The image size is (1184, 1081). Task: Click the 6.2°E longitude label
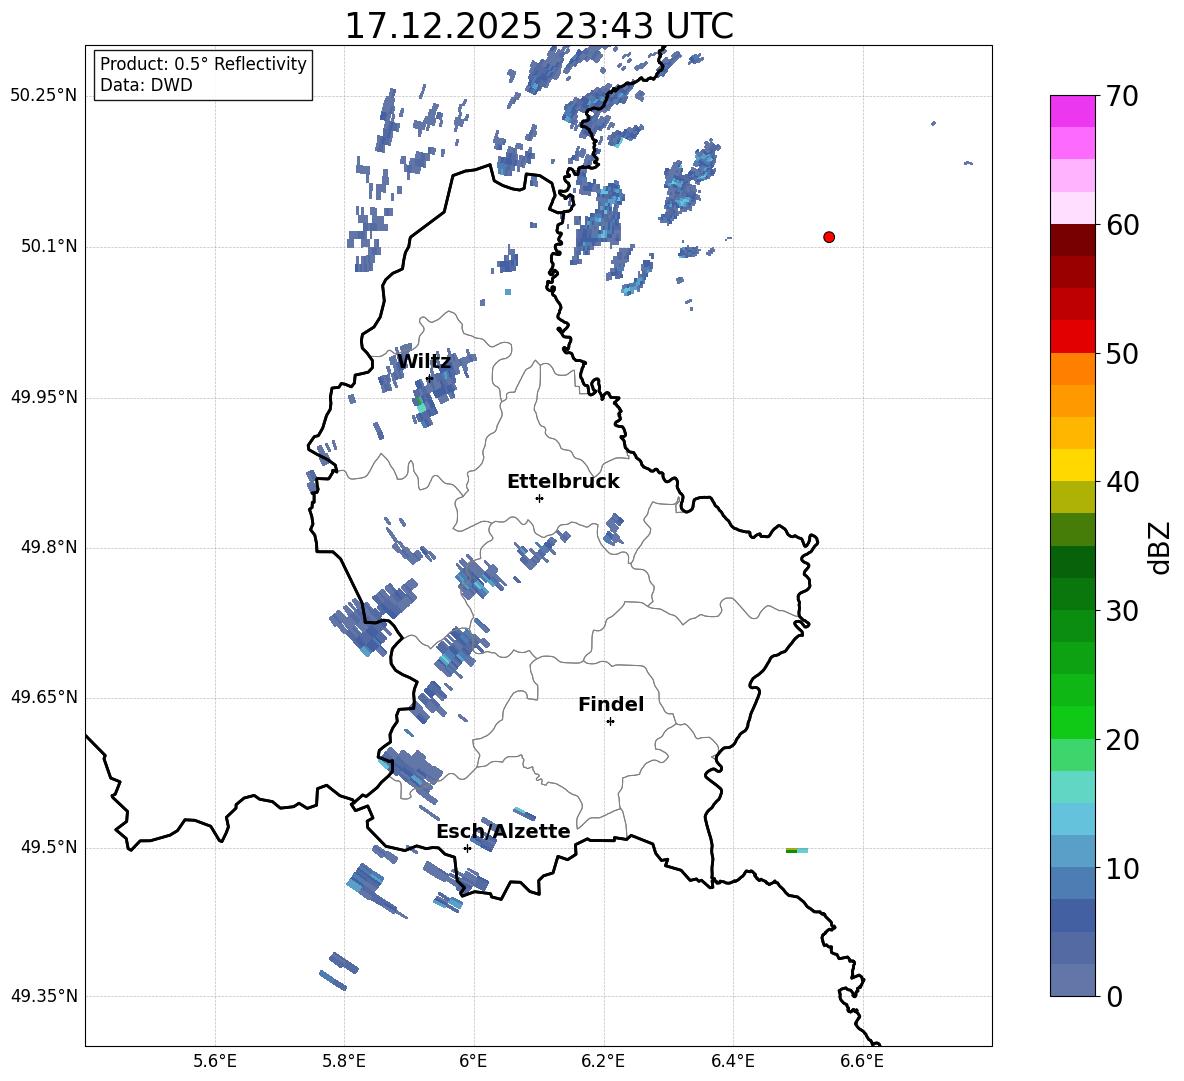[603, 1061]
